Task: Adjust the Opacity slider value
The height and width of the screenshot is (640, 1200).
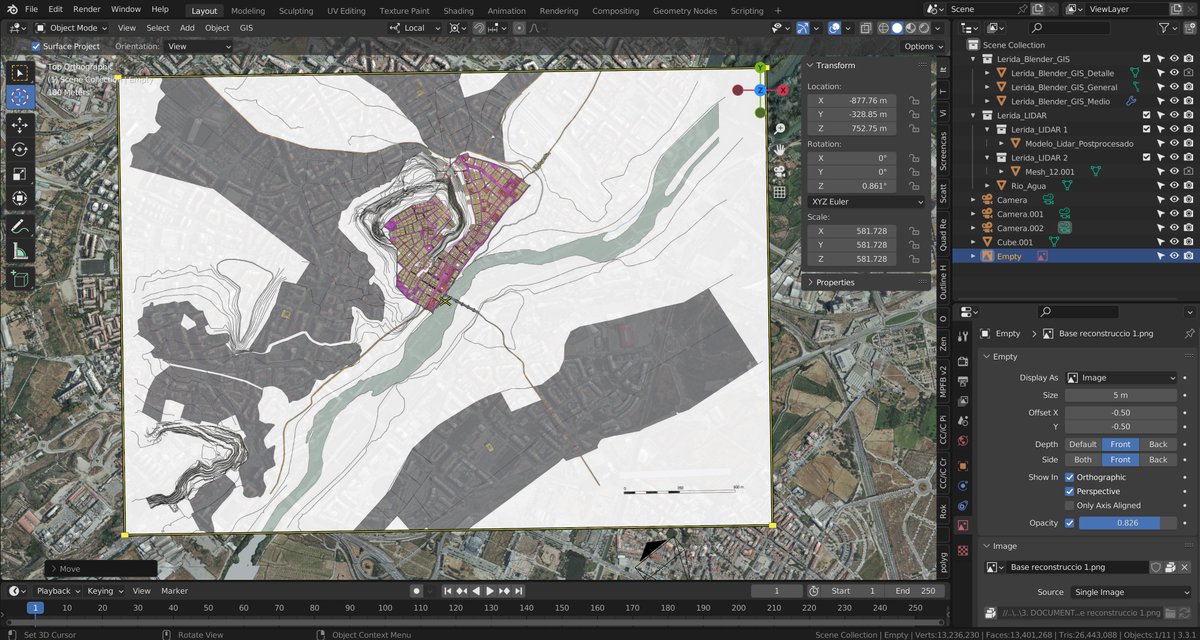Action: pos(1127,523)
